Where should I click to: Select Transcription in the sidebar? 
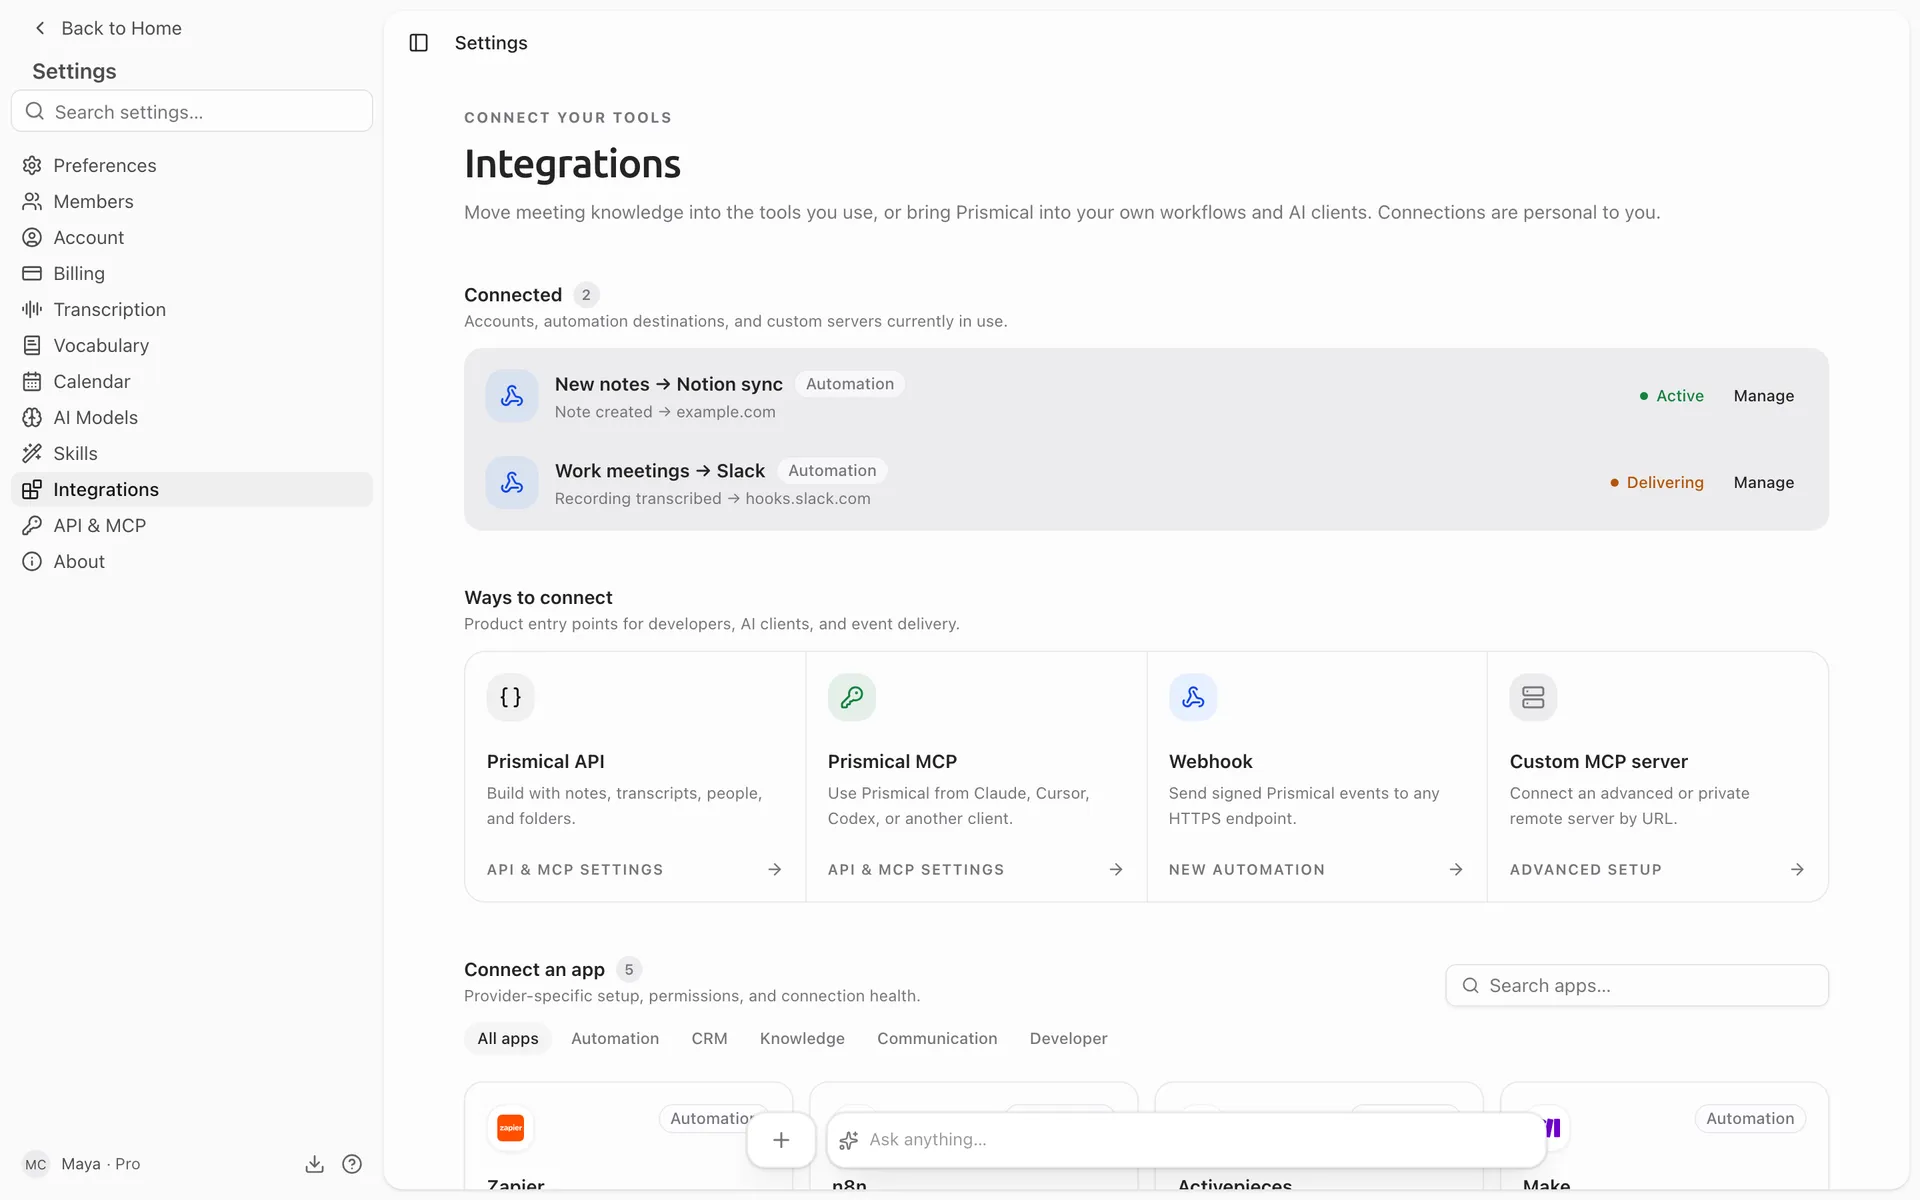click(192, 309)
